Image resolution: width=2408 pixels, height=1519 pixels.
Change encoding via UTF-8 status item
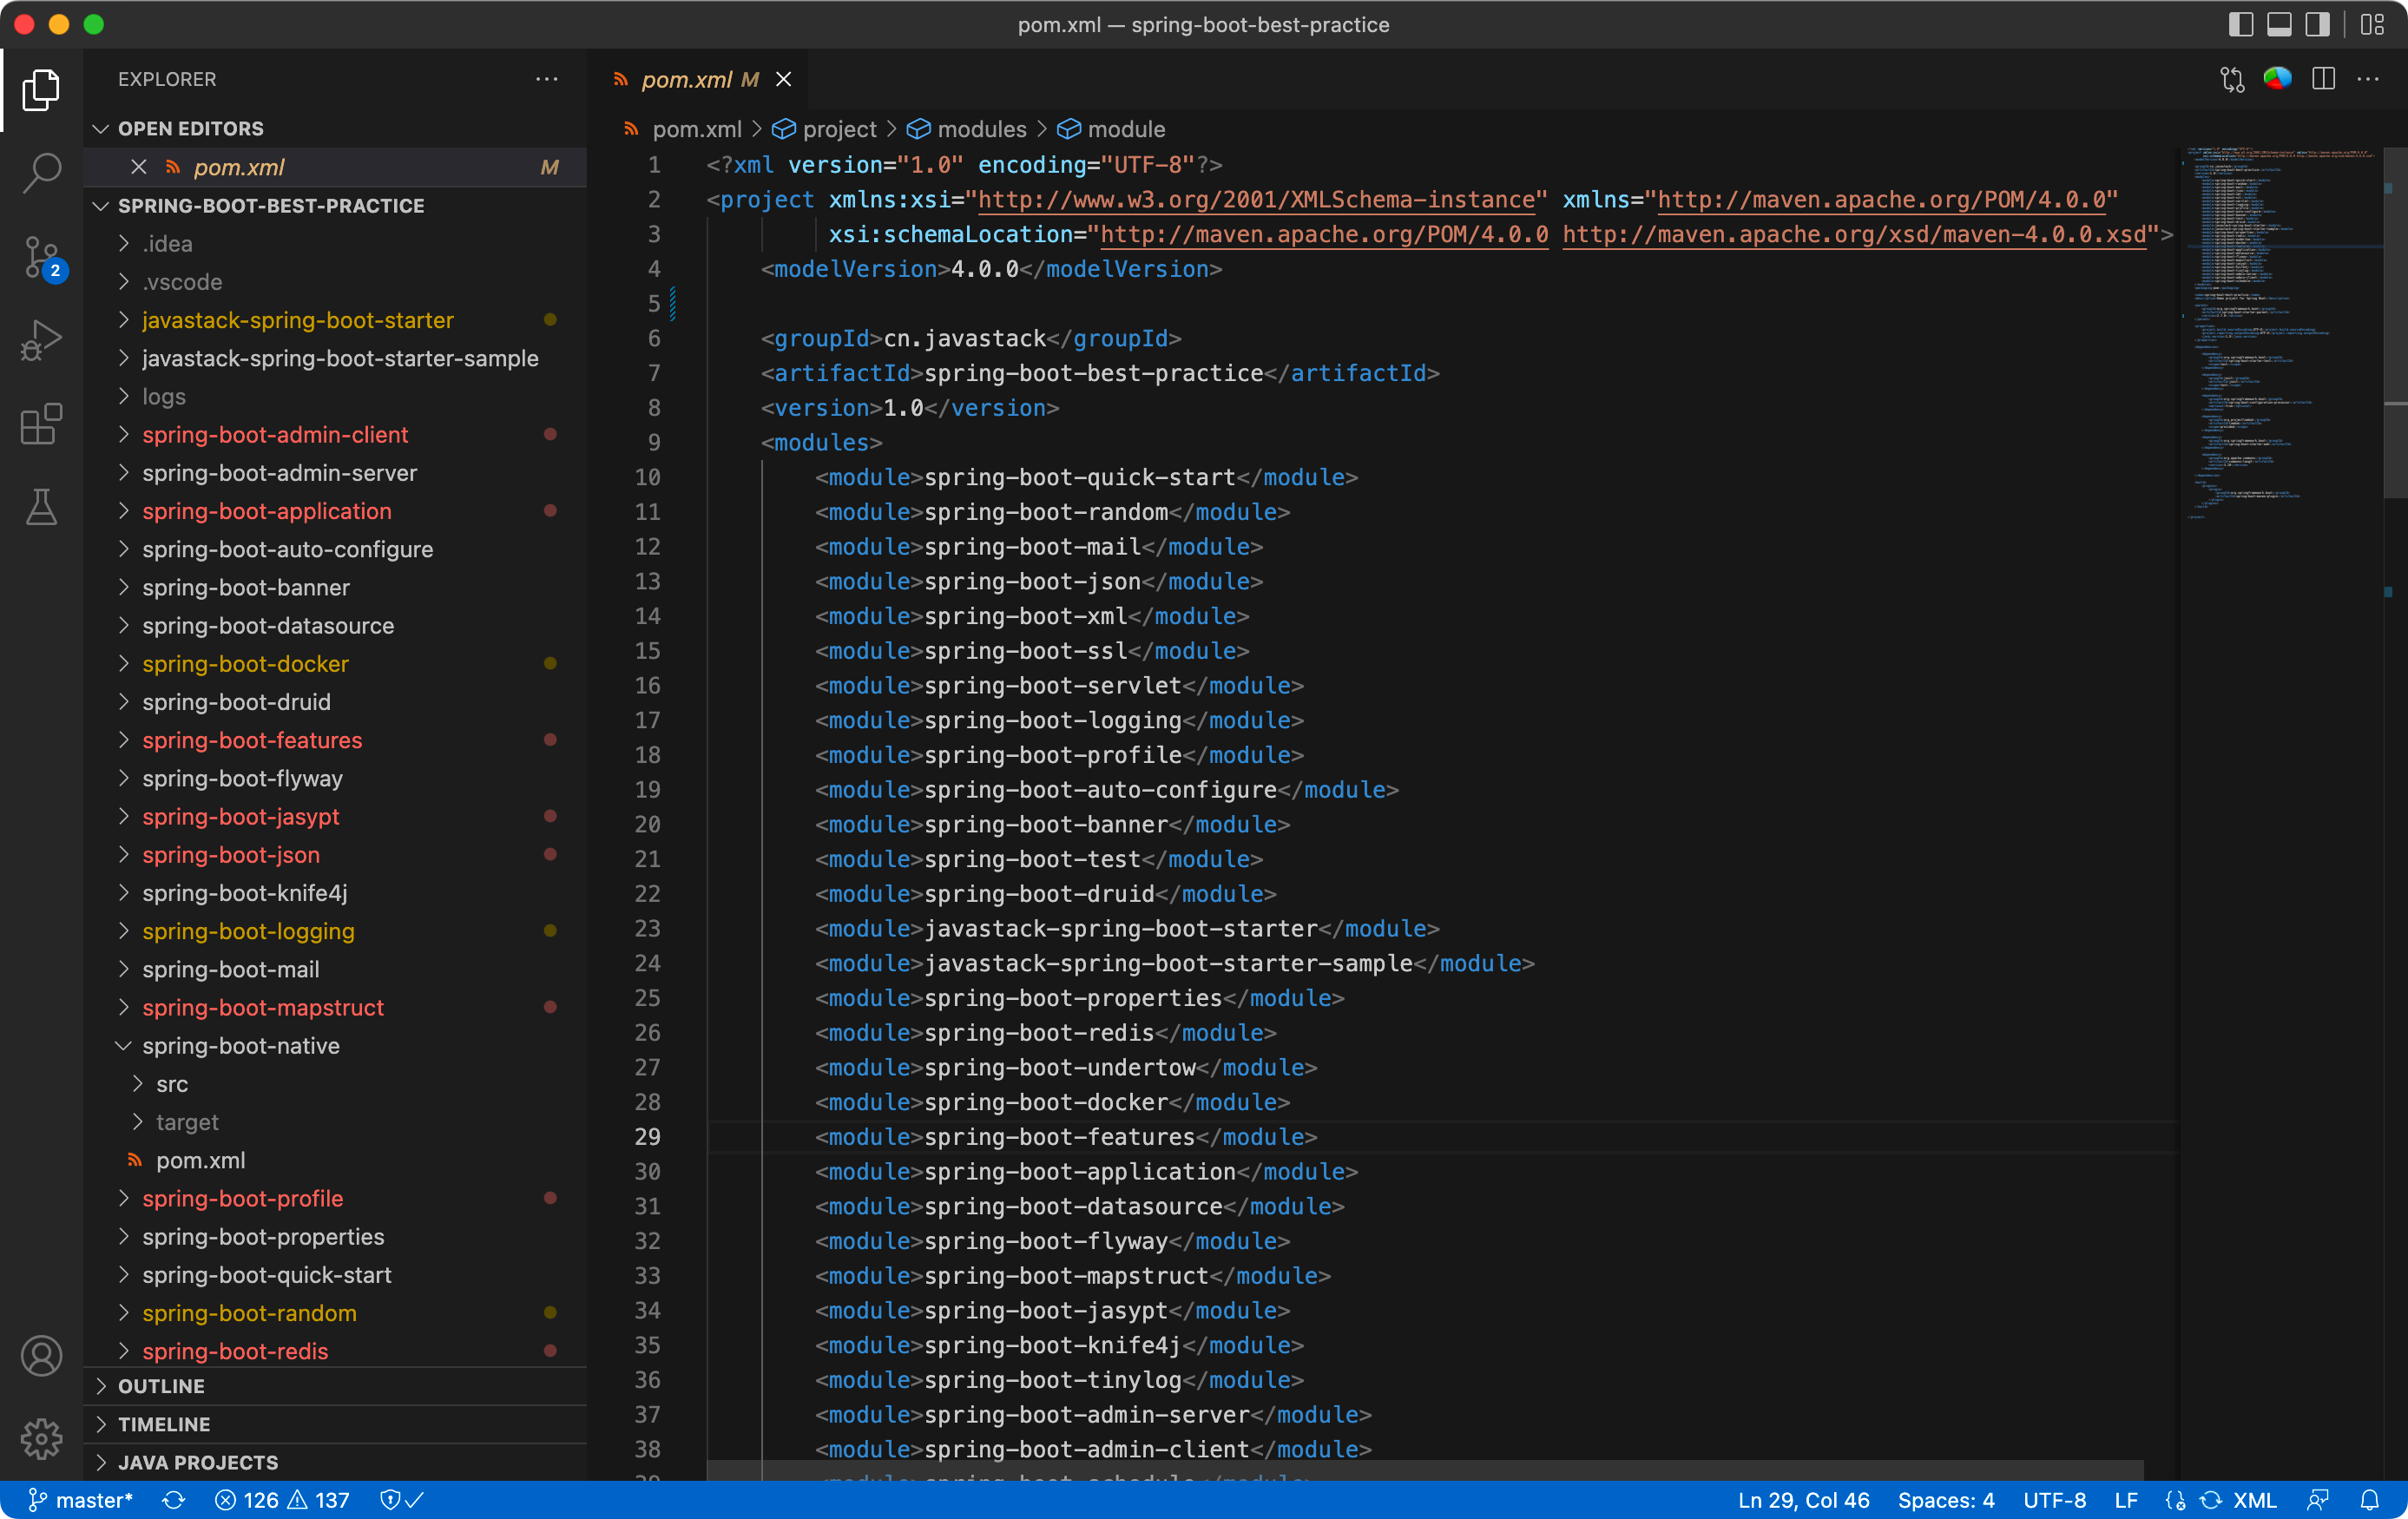click(2054, 1500)
